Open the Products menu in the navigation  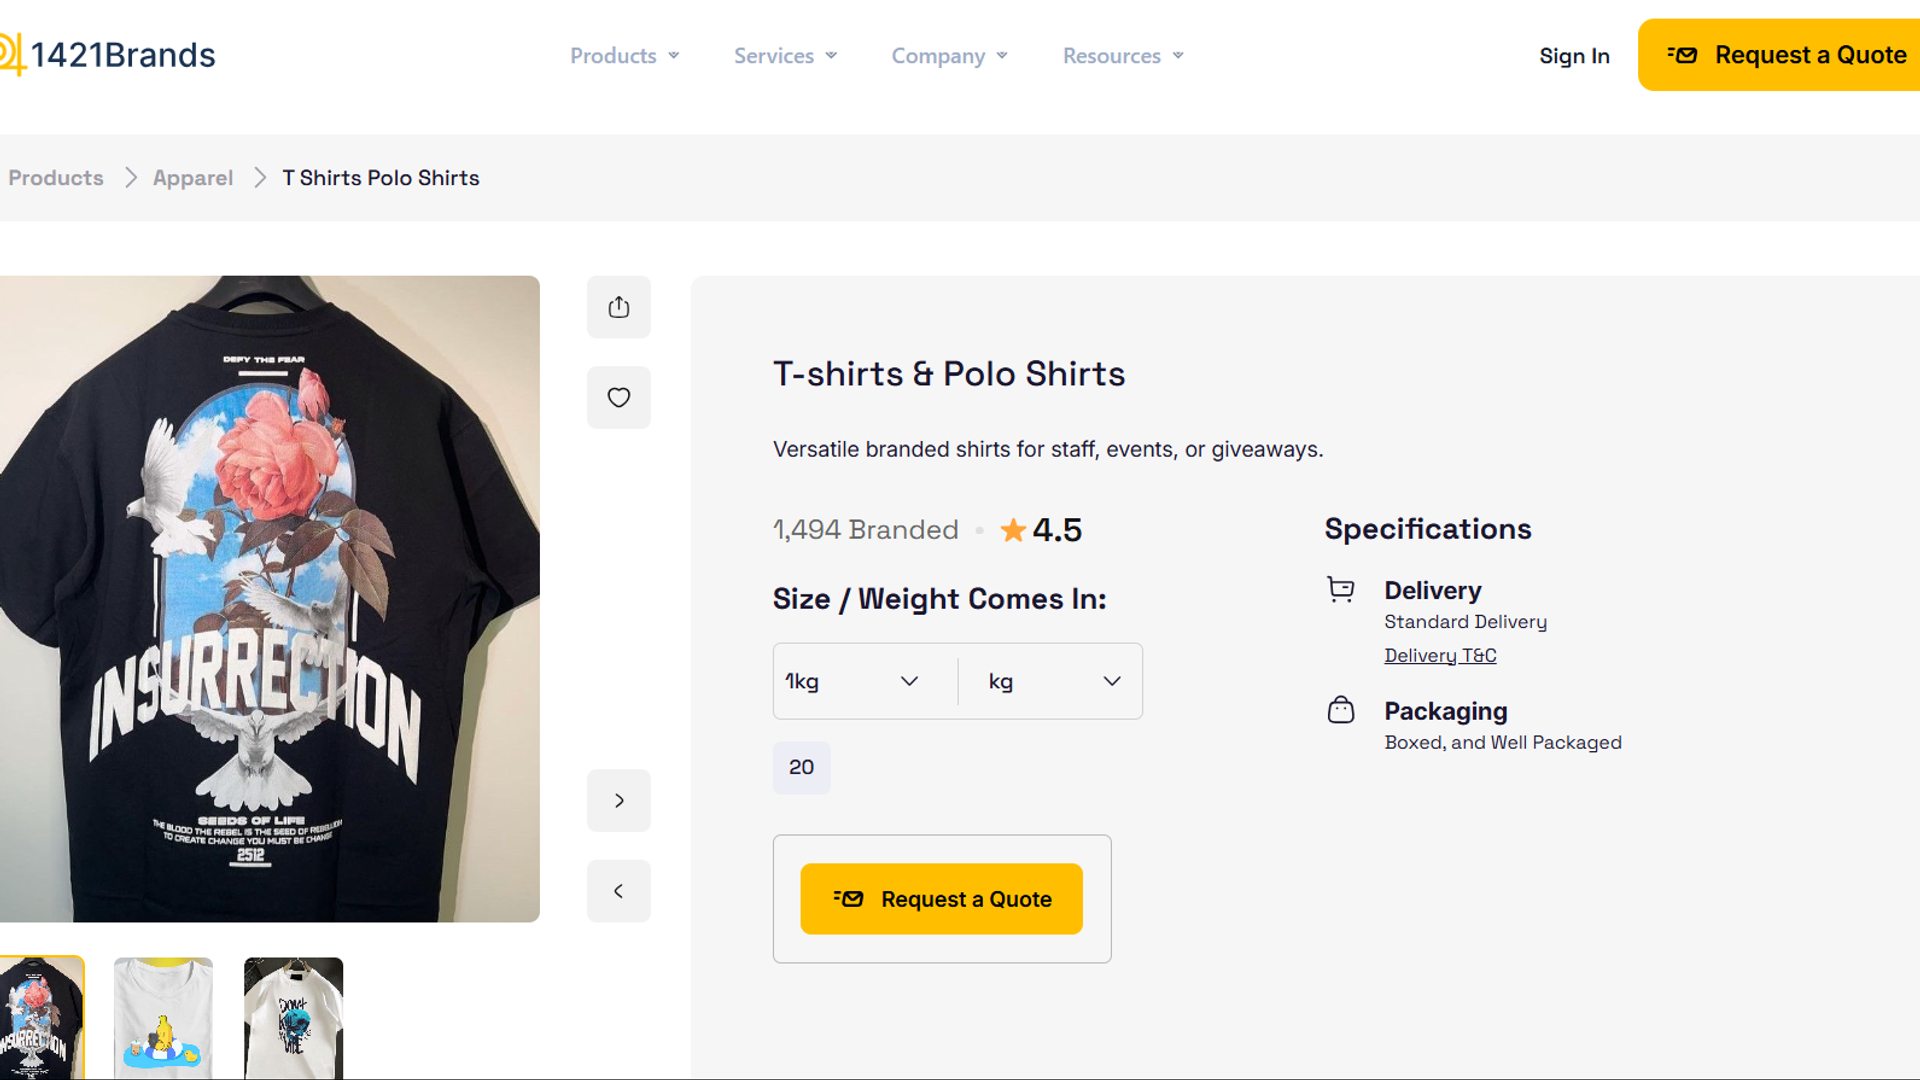click(623, 56)
